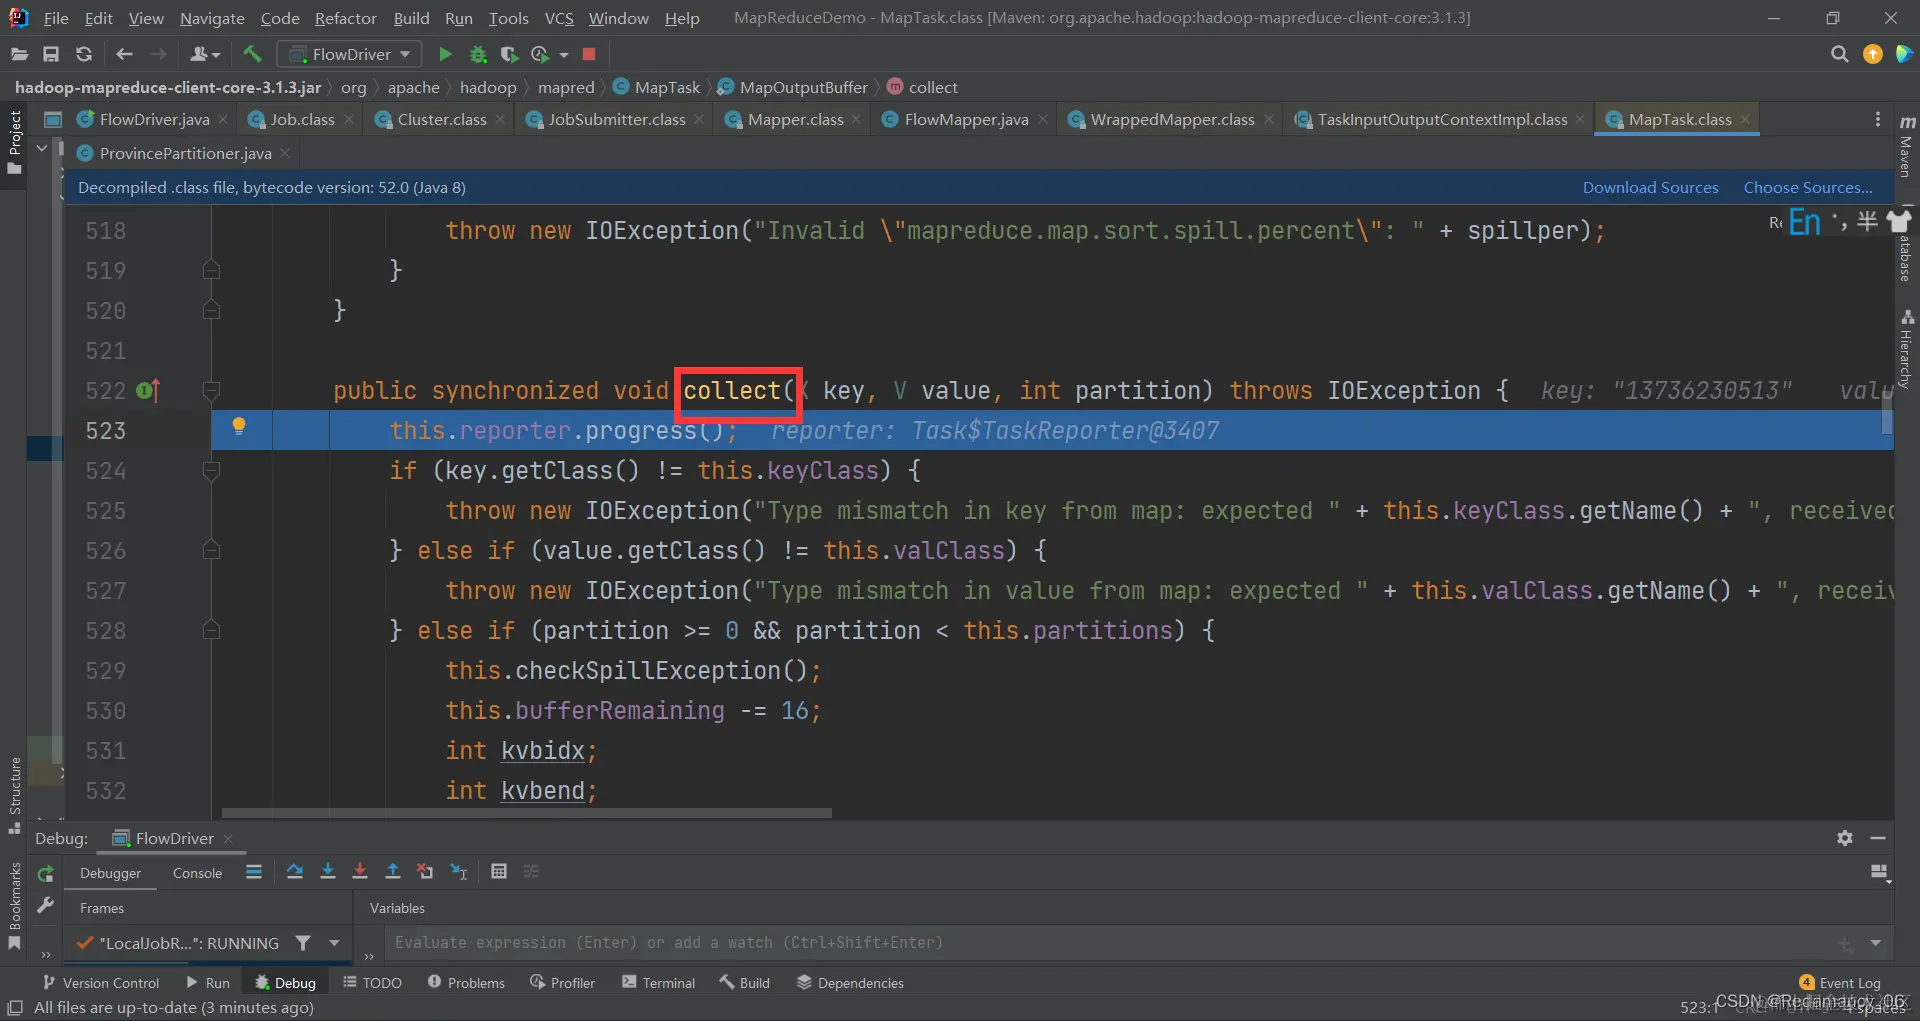
Task: Toggle the Project tool window
Action: (x=15, y=142)
